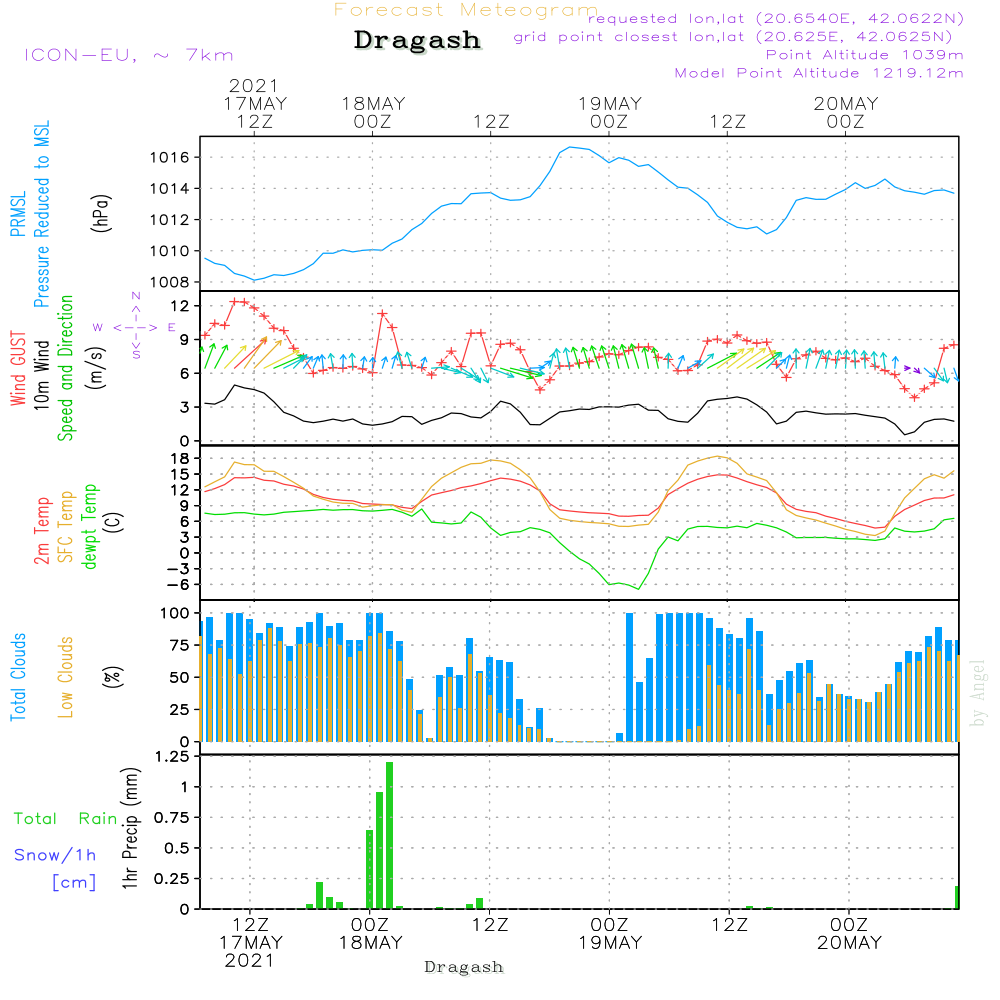Click the pressure curve peak near 1016
Image resolution: width=1000 pixels, height=1000 pixels.
570,147
